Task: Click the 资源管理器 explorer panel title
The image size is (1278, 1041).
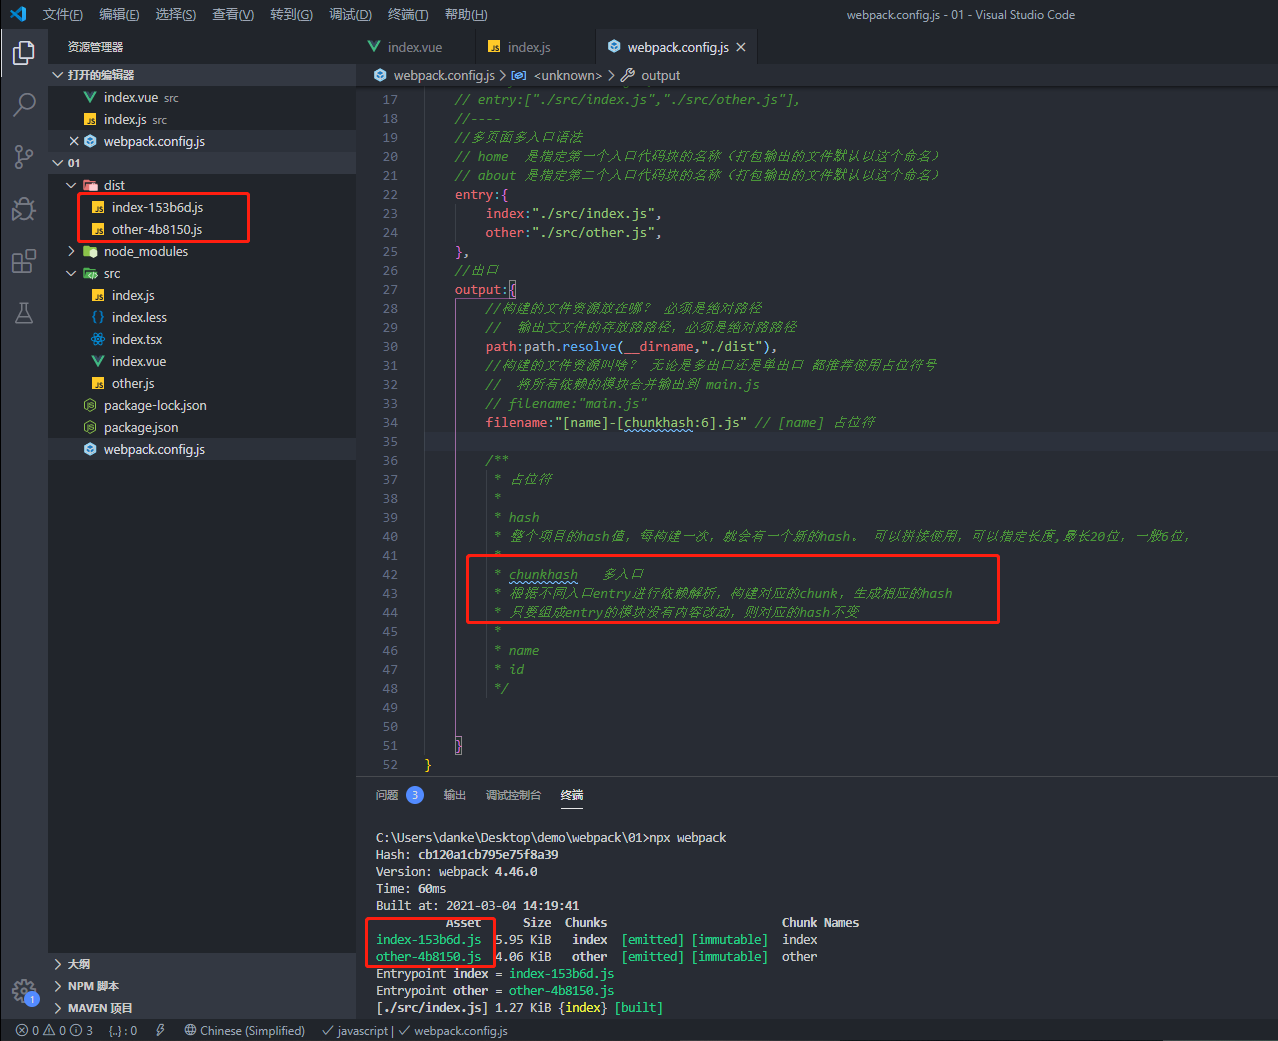Action: (x=96, y=47)
